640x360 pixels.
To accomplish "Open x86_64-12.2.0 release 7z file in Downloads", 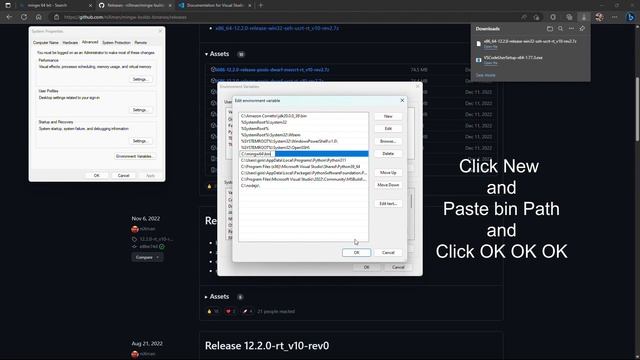I will (530, 41).
